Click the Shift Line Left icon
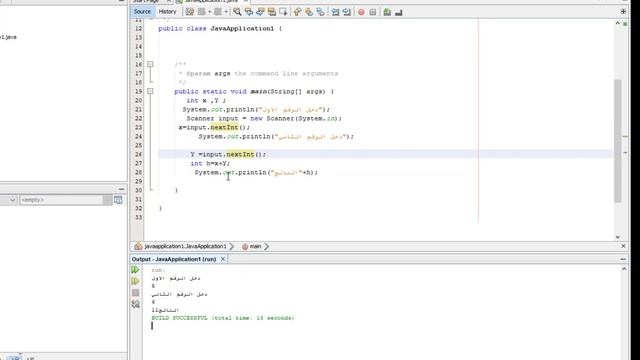Screen dimensions: 640x360 tap(335, 12)
